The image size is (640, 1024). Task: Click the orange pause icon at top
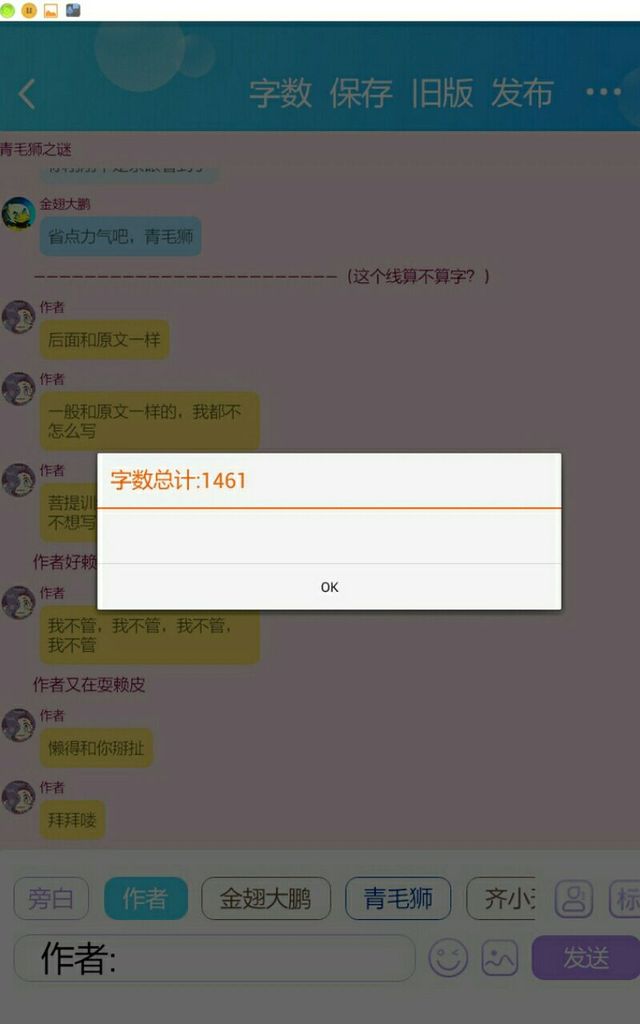pos(29,10)
